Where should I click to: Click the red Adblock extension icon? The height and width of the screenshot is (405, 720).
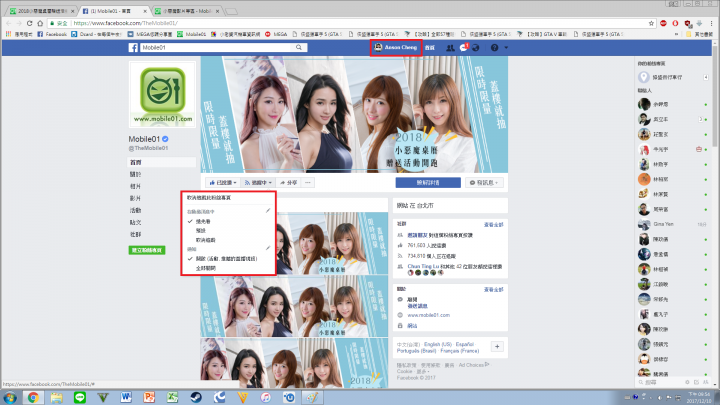pyautogui.click(x=664, y=23)
